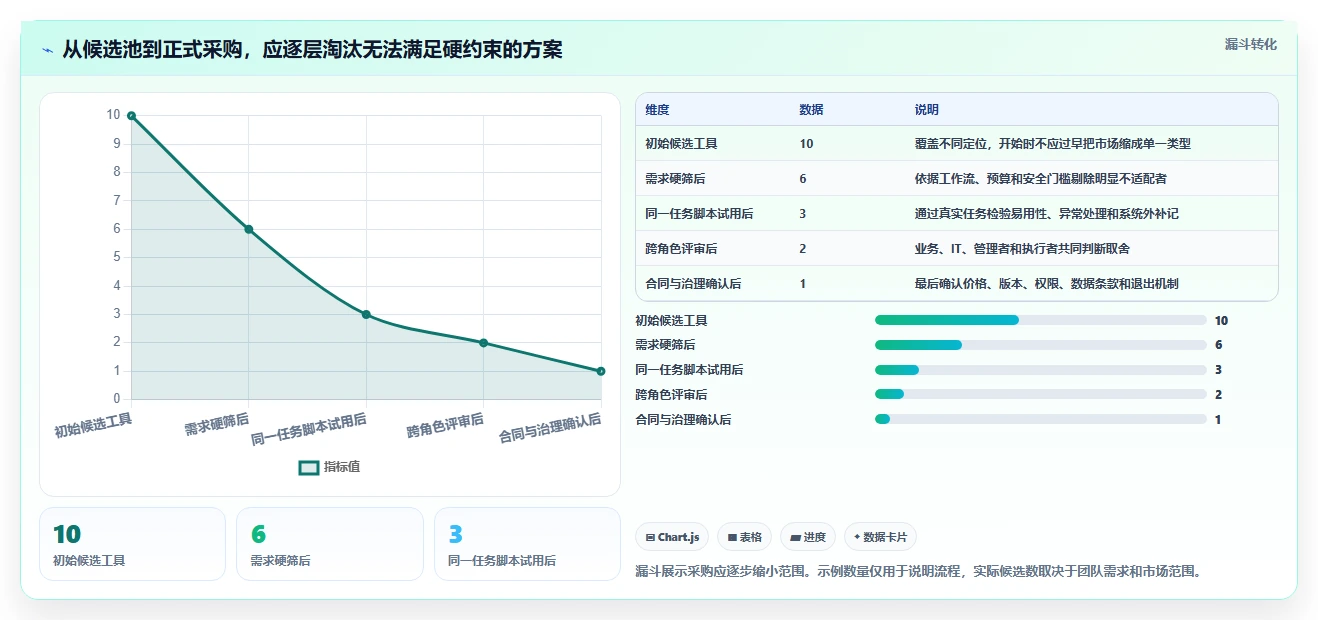Image resolution: width=1318 pixels, height=620 pixels.
Task: Click 合同与治理确认后 cell in the table
Action: click(693, 284)
